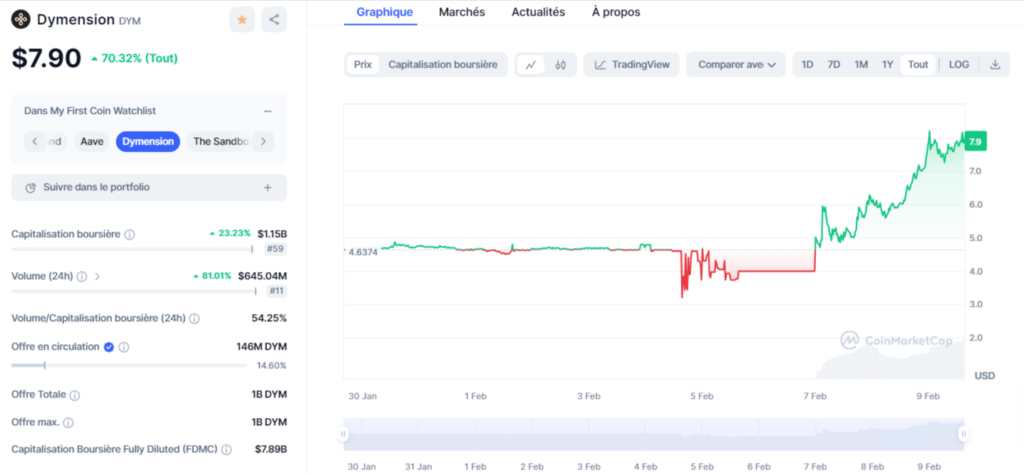Click verified badge next to Offre en circulation
Image resolution: width=1024 pixels, height=473 pixels.
109,347
